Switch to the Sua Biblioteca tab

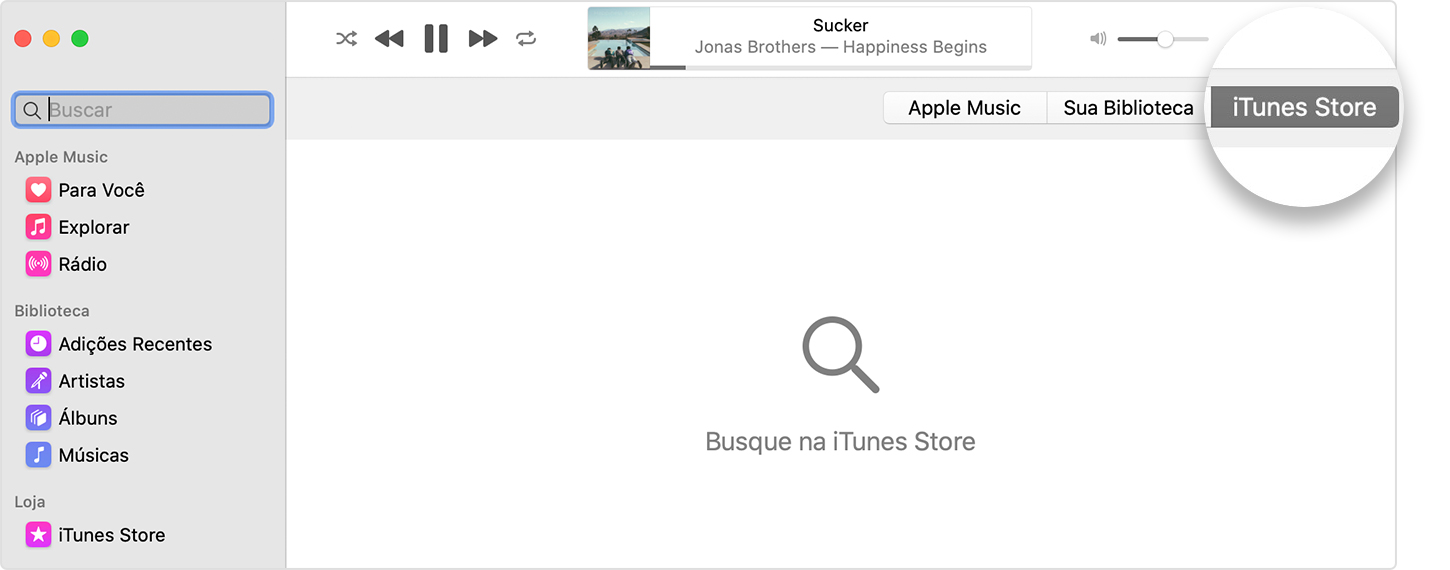coord(1128,108)
